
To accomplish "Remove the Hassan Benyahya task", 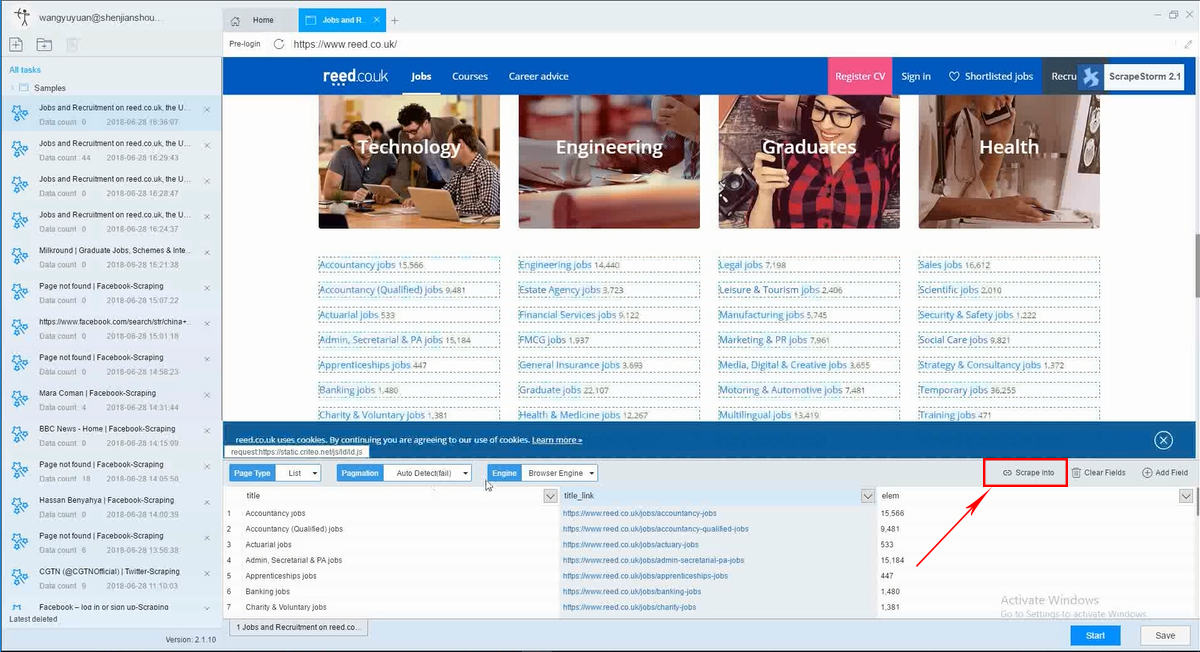I will (207, 502).
